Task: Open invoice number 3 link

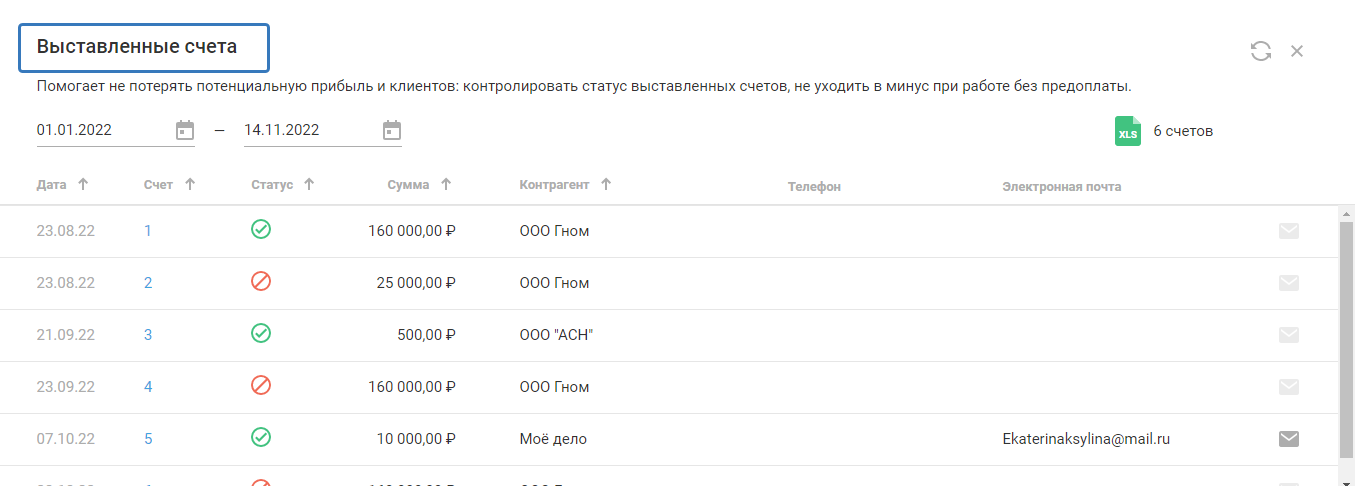Action: point(148,335)
